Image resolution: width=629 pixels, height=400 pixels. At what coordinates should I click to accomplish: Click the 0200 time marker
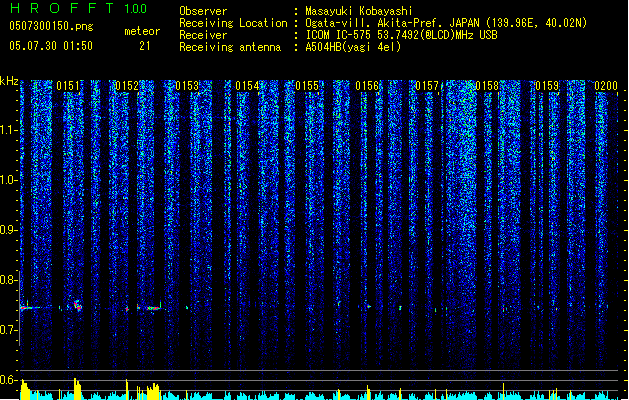click(x=606, y=86)
